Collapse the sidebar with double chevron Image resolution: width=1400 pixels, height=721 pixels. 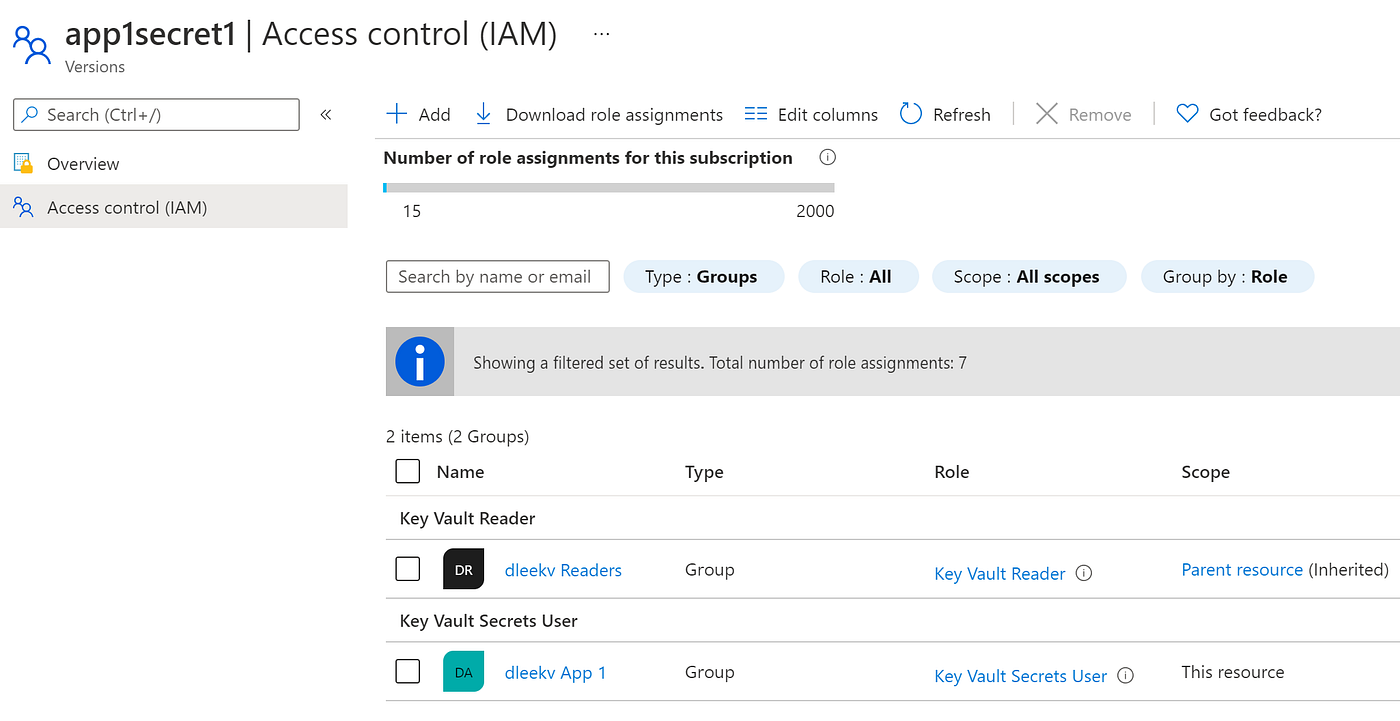point(326,115)
